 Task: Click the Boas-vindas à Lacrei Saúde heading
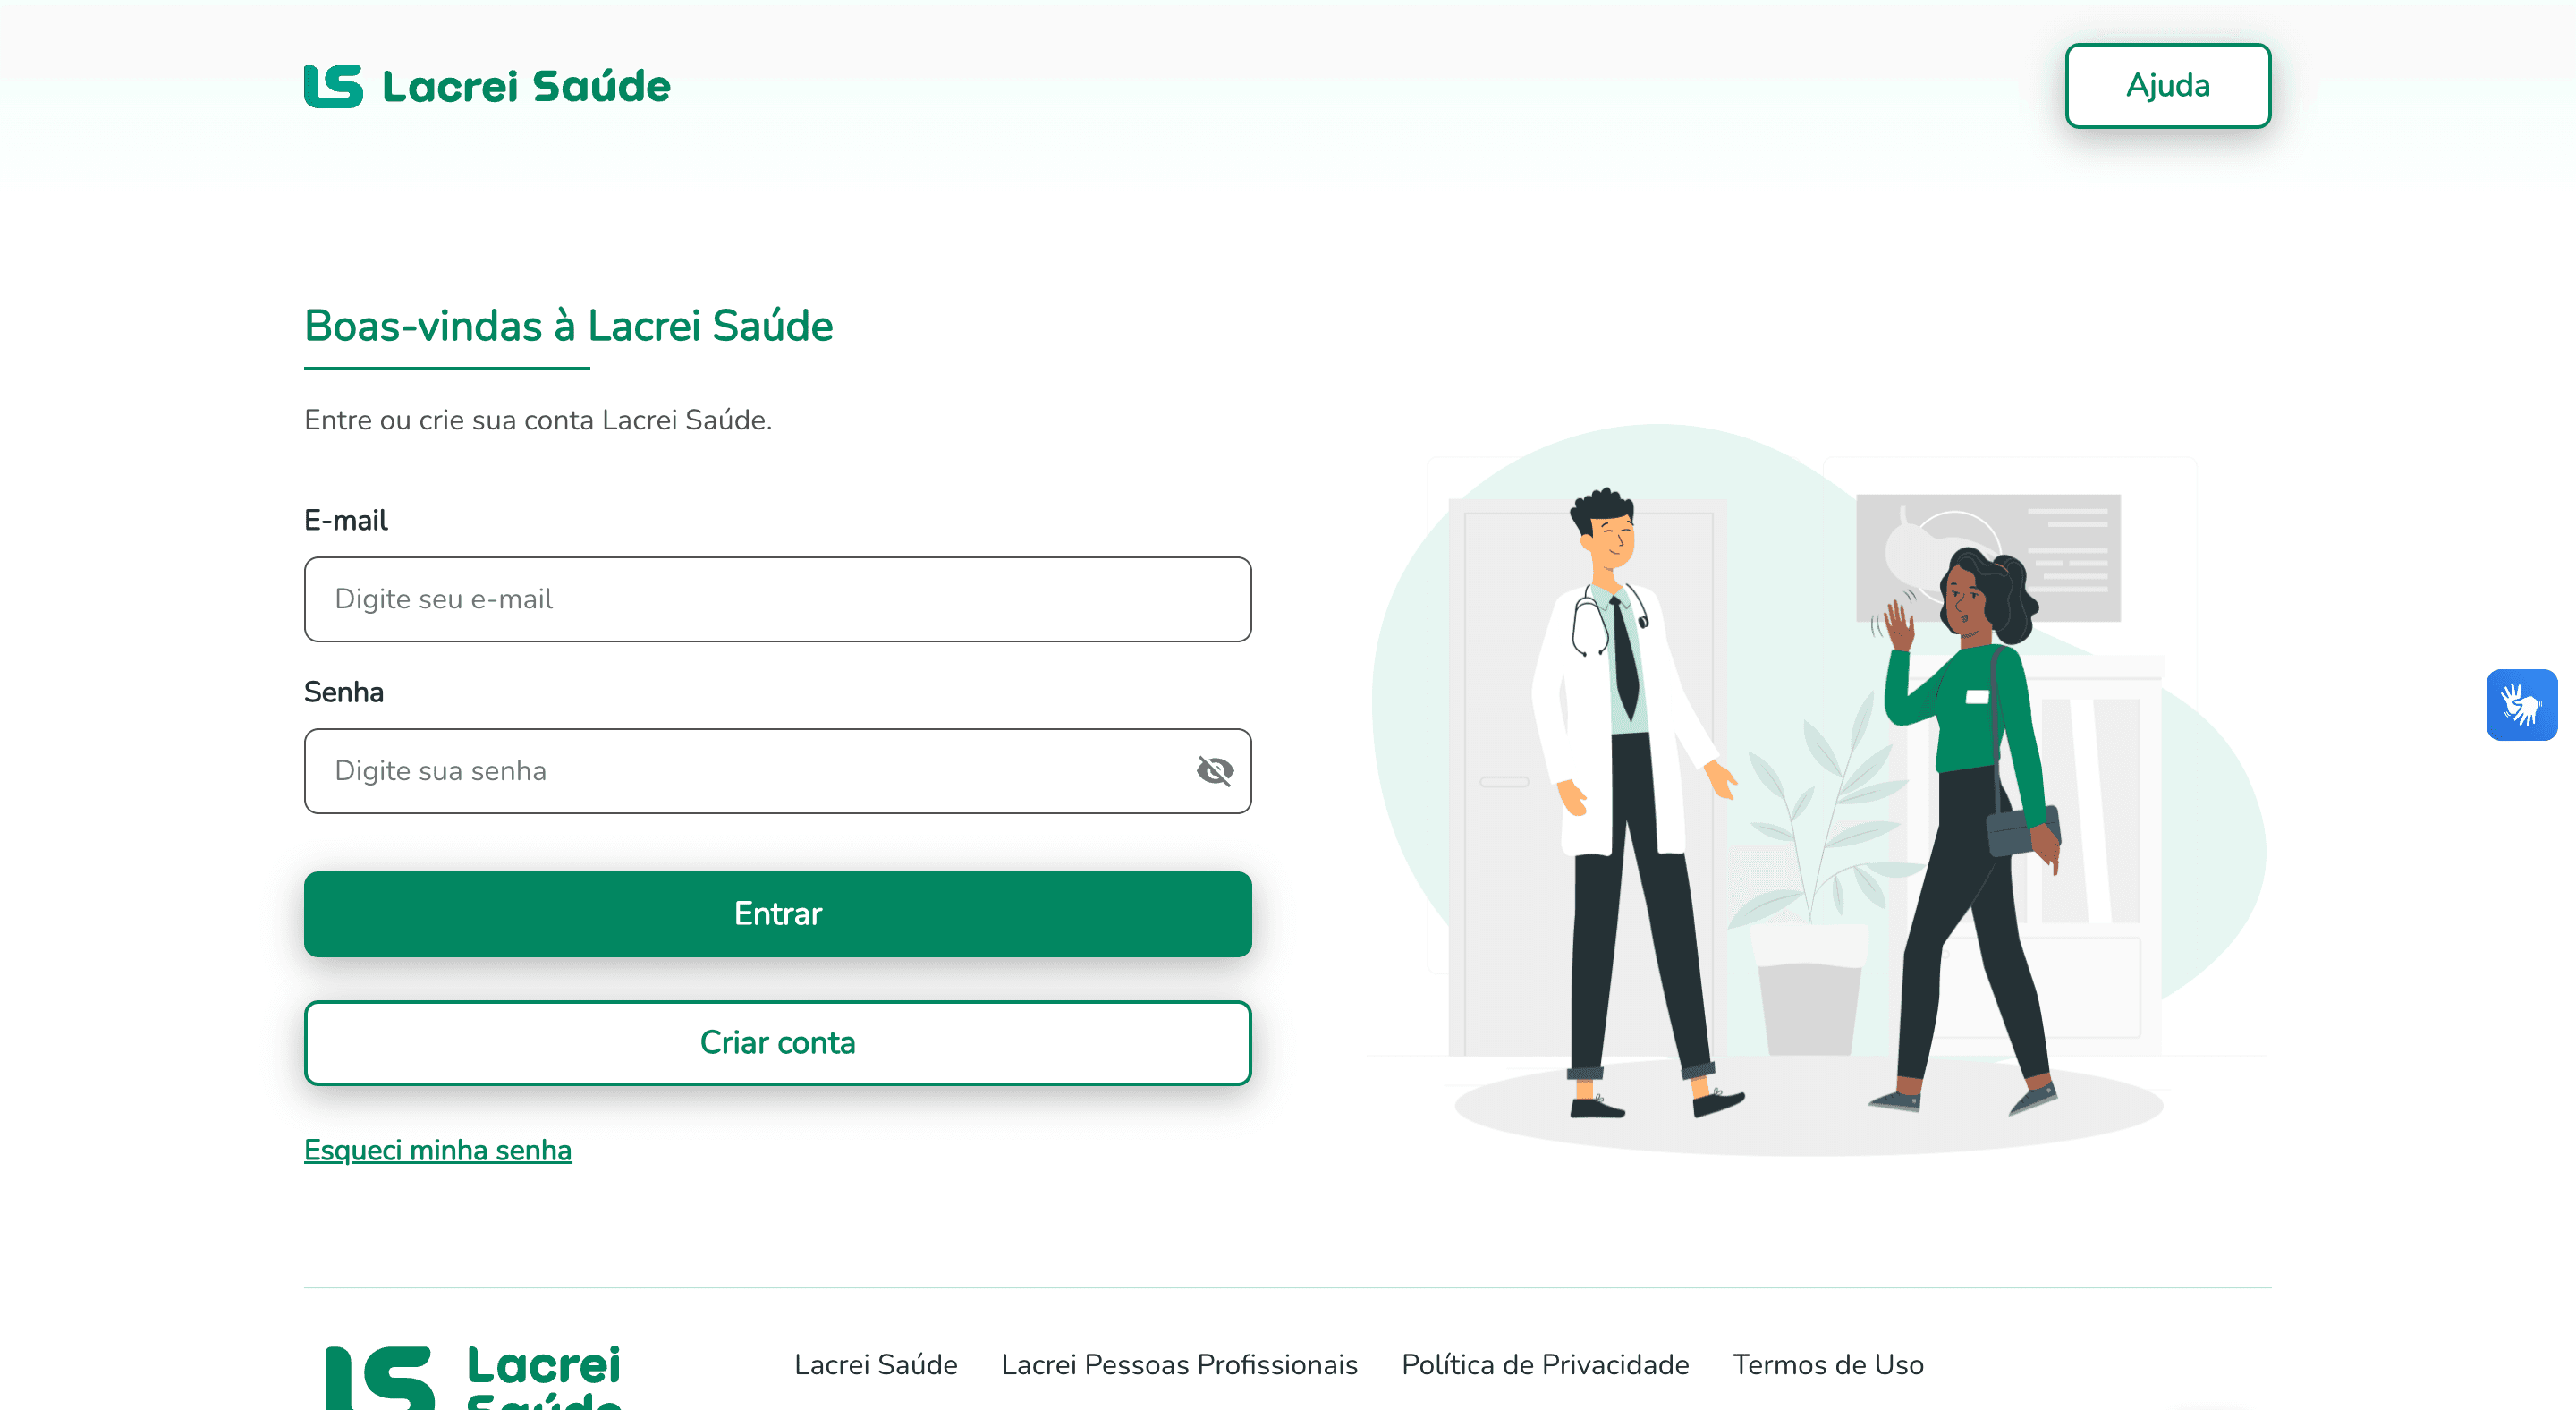click(x=568, y=326)
